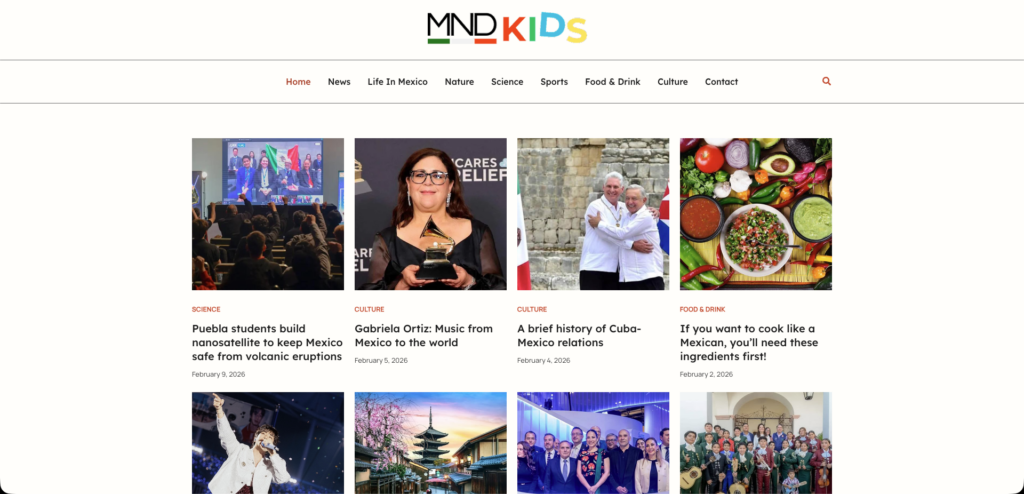The image size is (1024, 494).
Task: Click the MND Kids logo
Action: 507,28
